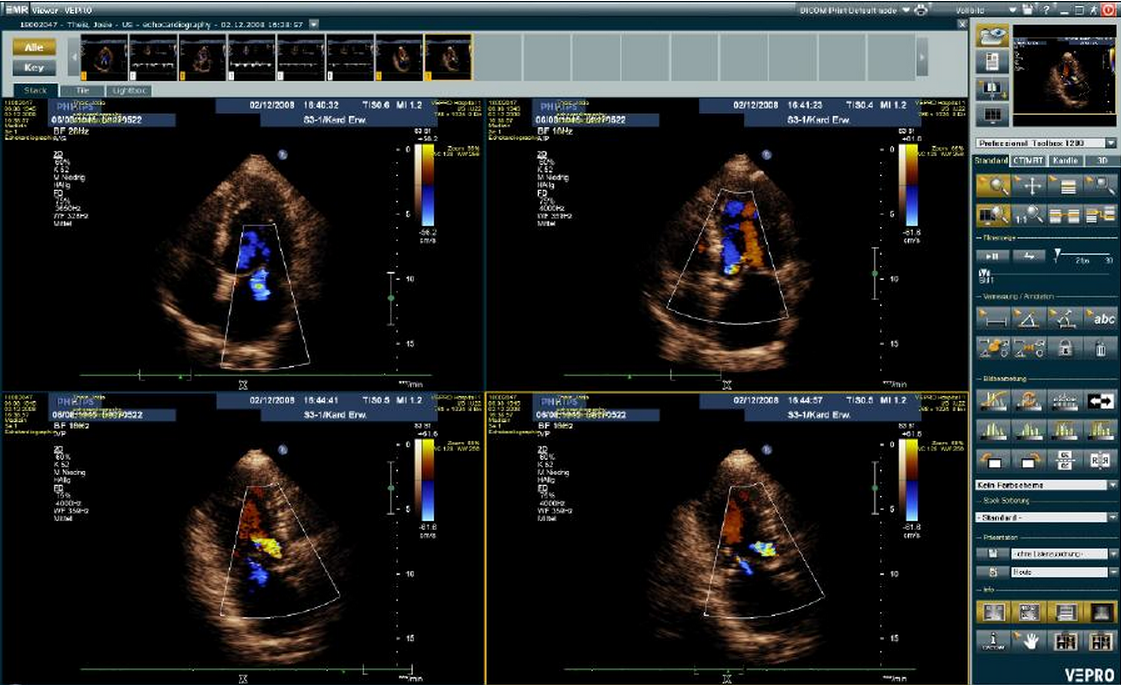Click the 1:1 zoom icon
The width and height of the screenshot is (1121, 685).
pyautogui.click(x=1029, y=215)
